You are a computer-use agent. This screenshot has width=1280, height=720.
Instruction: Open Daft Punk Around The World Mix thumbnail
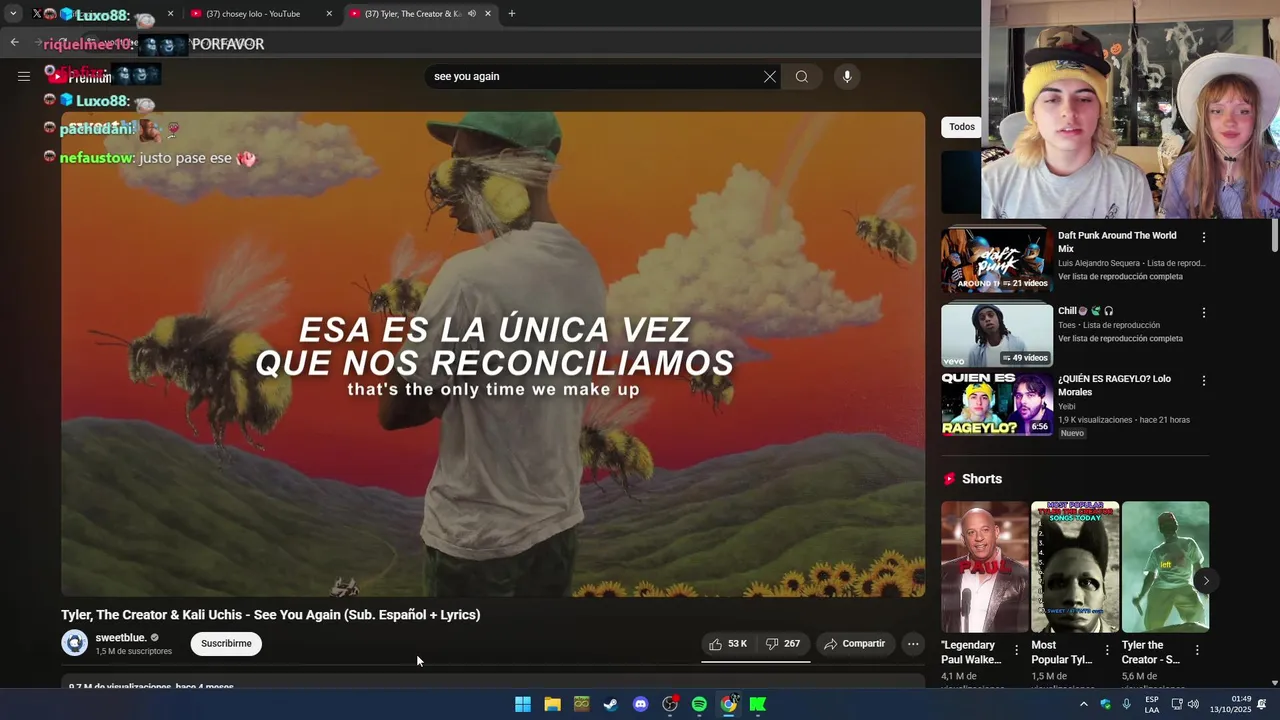pos(997,259)
